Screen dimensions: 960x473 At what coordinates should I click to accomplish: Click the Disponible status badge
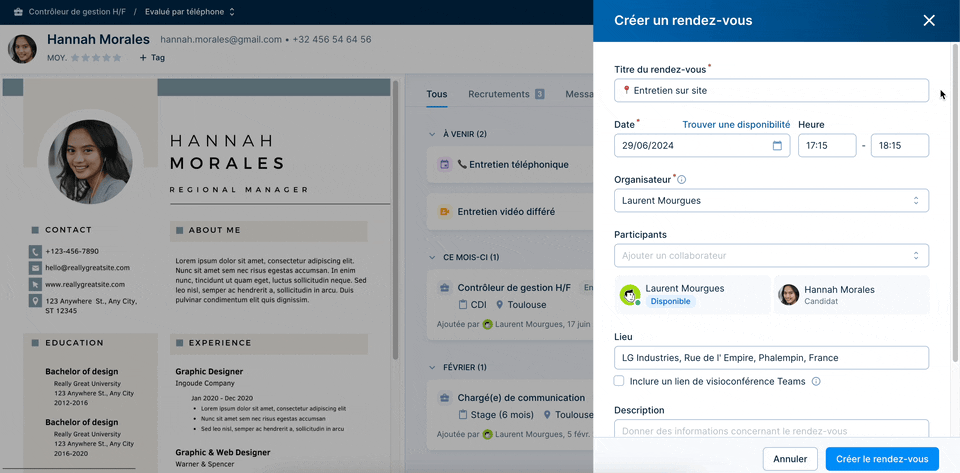[670, 302]
